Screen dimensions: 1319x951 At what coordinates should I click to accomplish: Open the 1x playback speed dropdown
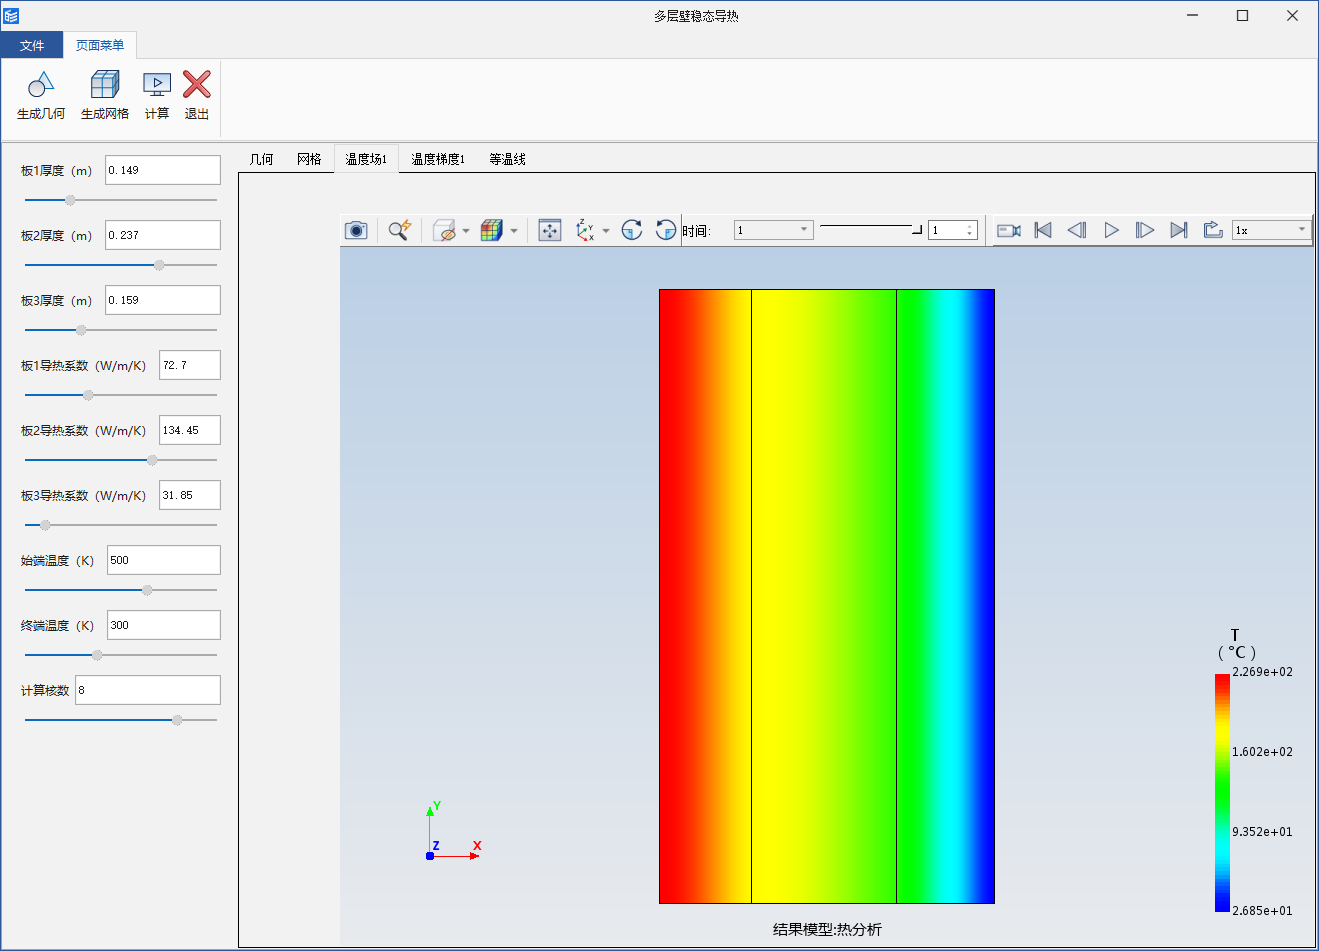(x=1271, y=230)
